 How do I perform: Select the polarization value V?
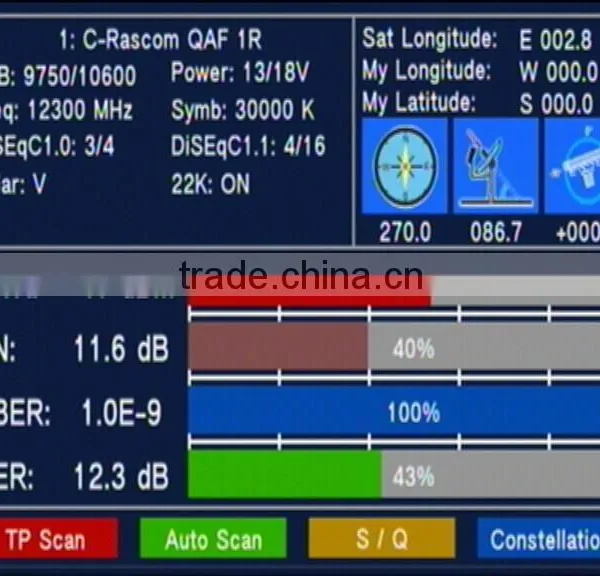(x=39, y=184)
